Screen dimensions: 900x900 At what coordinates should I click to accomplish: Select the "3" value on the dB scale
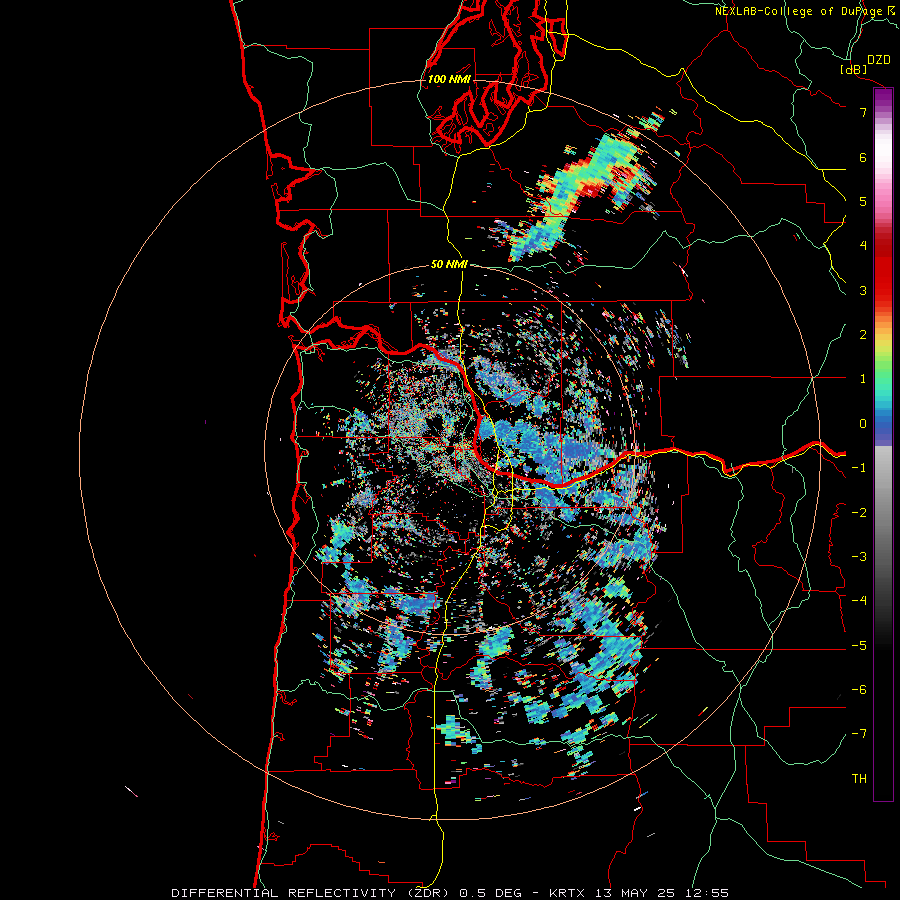point(863,290)
